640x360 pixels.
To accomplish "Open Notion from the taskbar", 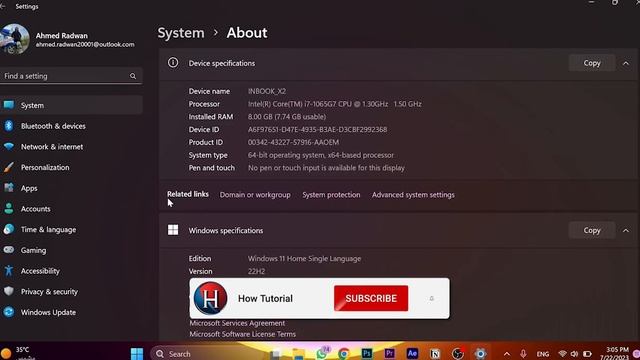I will pyautogui.click(x=435, y=353).
